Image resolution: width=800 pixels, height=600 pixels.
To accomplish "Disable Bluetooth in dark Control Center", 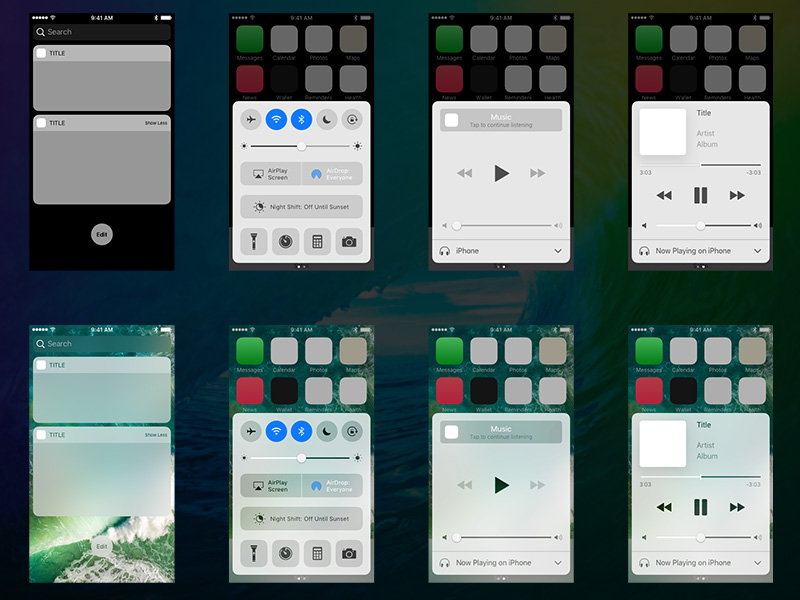I will 302,119.
